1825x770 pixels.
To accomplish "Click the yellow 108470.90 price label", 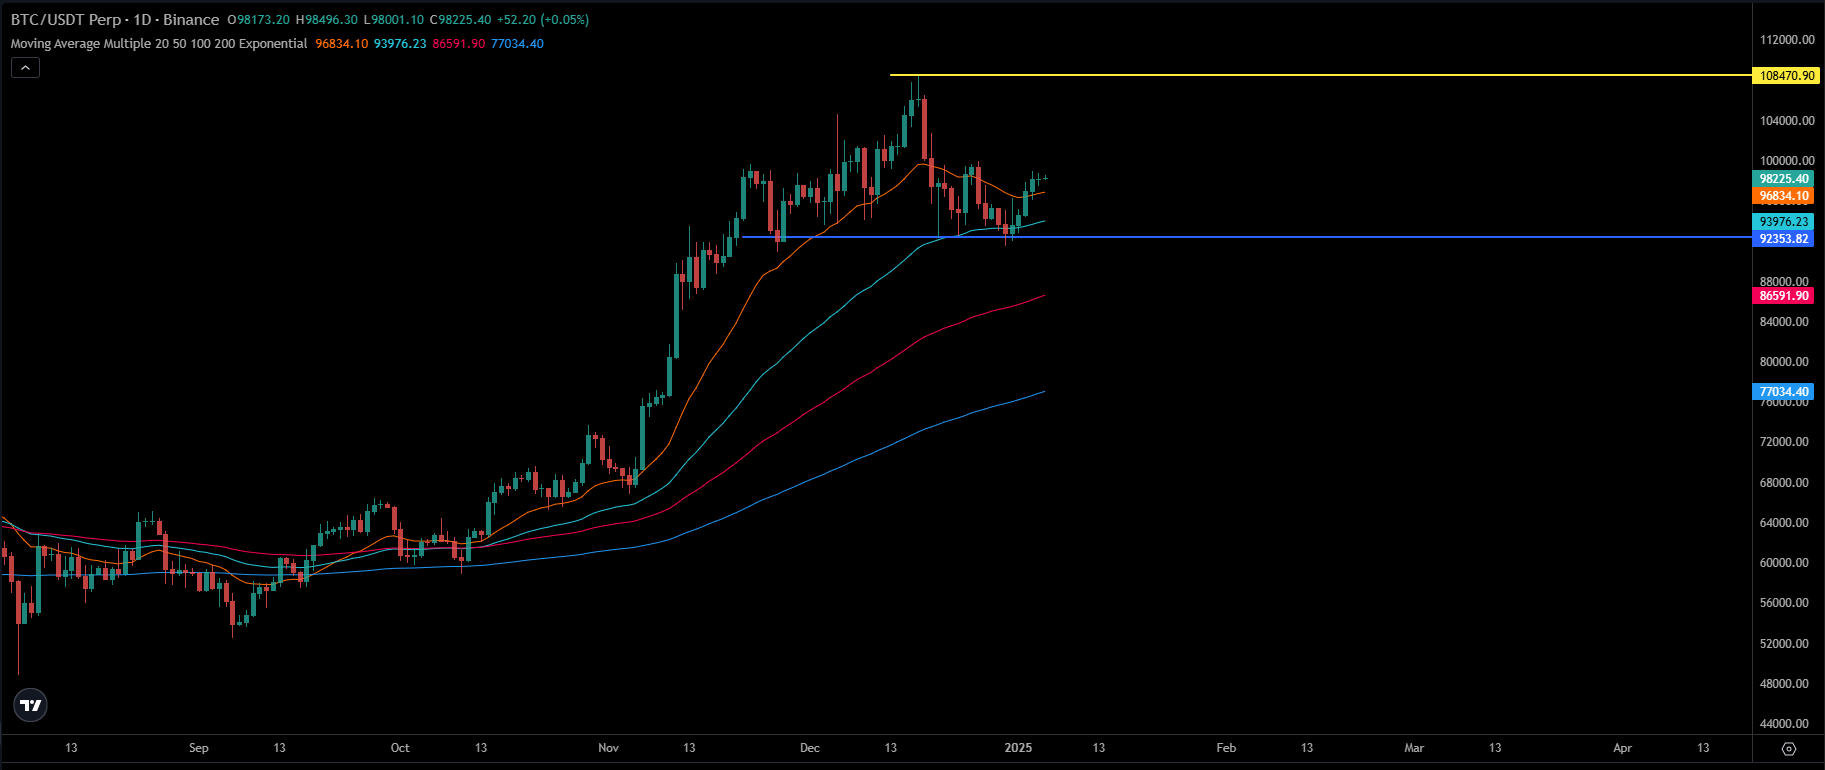I will click(x=1786, y=75).
